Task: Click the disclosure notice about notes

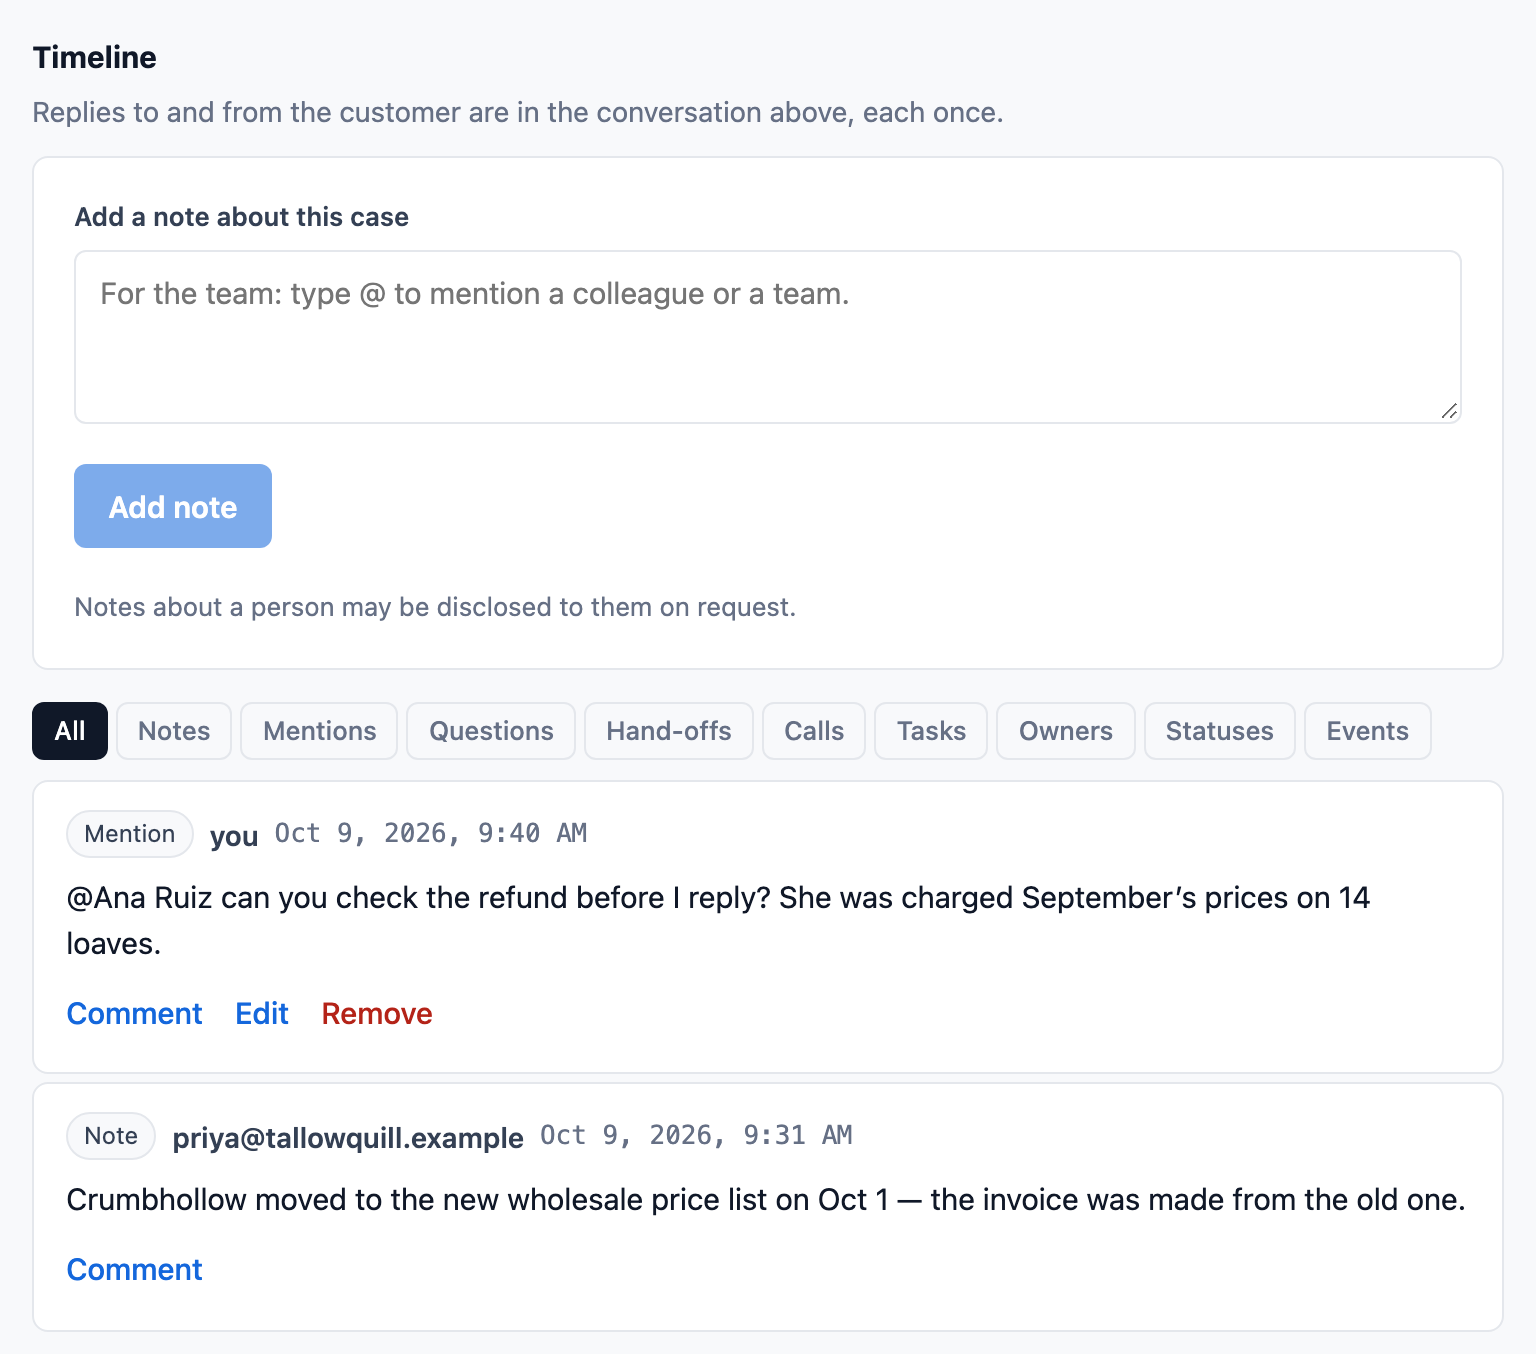Action: pos(435,607)
